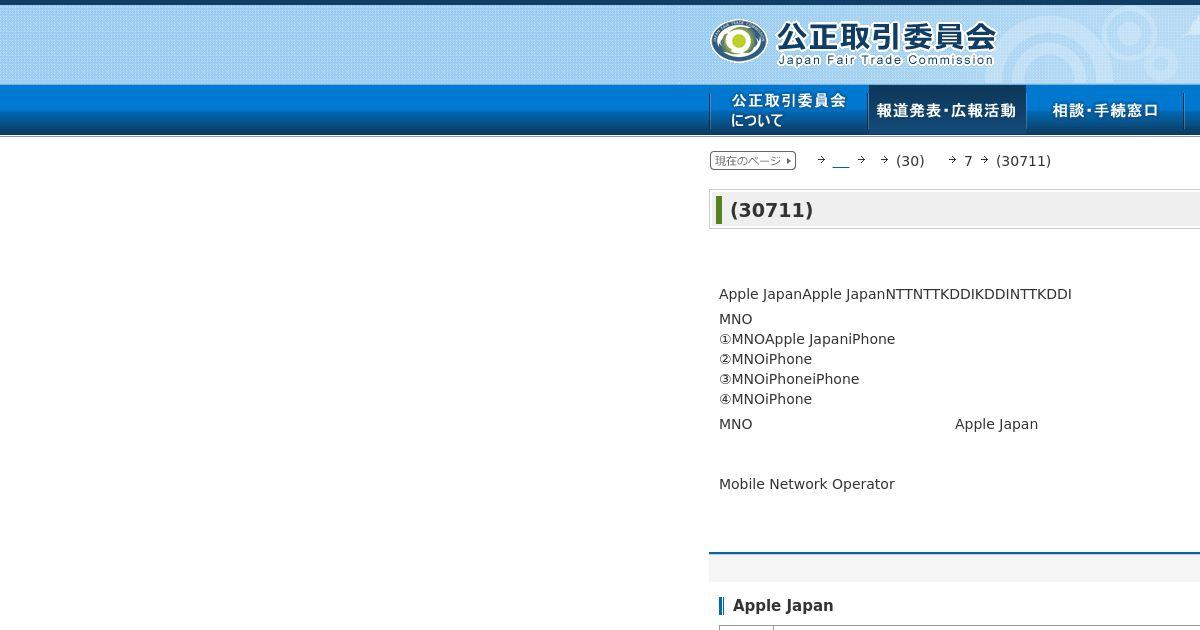Image resolution: width=1200 pixels, height=630 pixels.
Task: Click the 現在のページ breadcrumb label
Action: pyautogui.click(x=753, y=161)
